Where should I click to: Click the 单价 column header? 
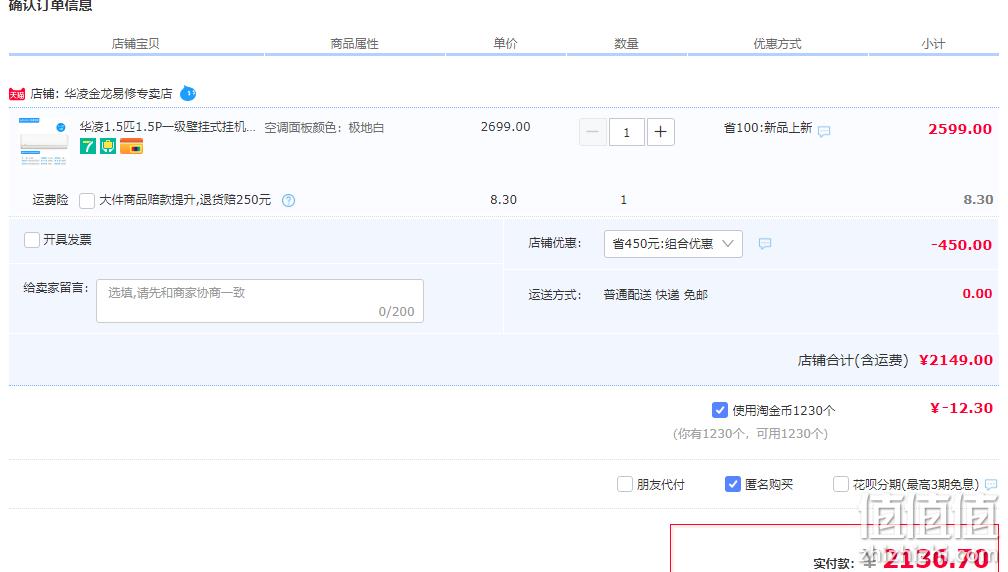505,44
